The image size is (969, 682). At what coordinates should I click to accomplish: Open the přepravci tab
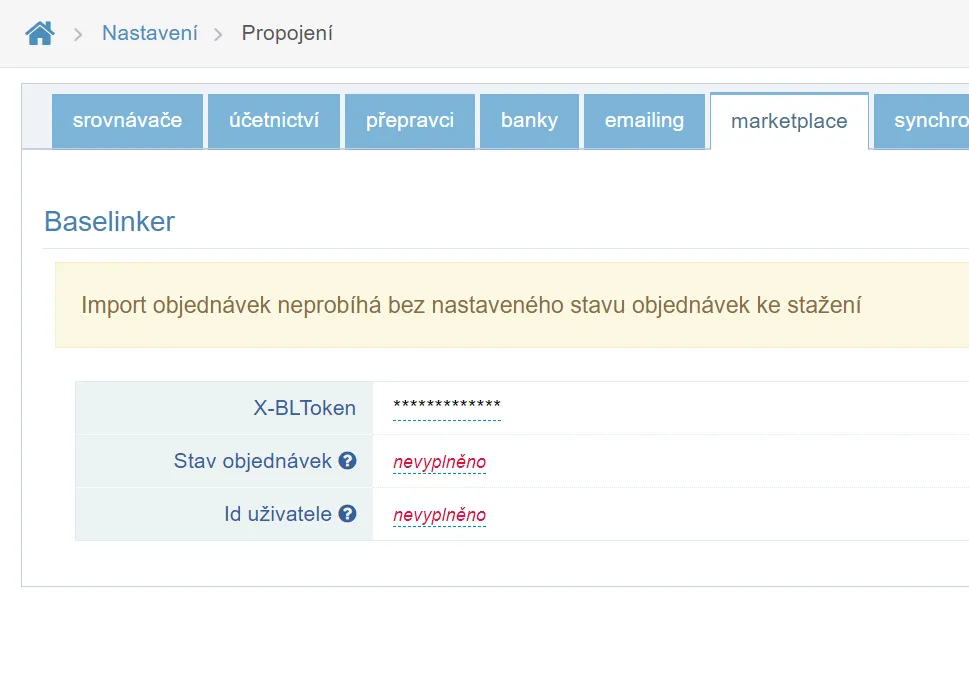pos(410,121)
